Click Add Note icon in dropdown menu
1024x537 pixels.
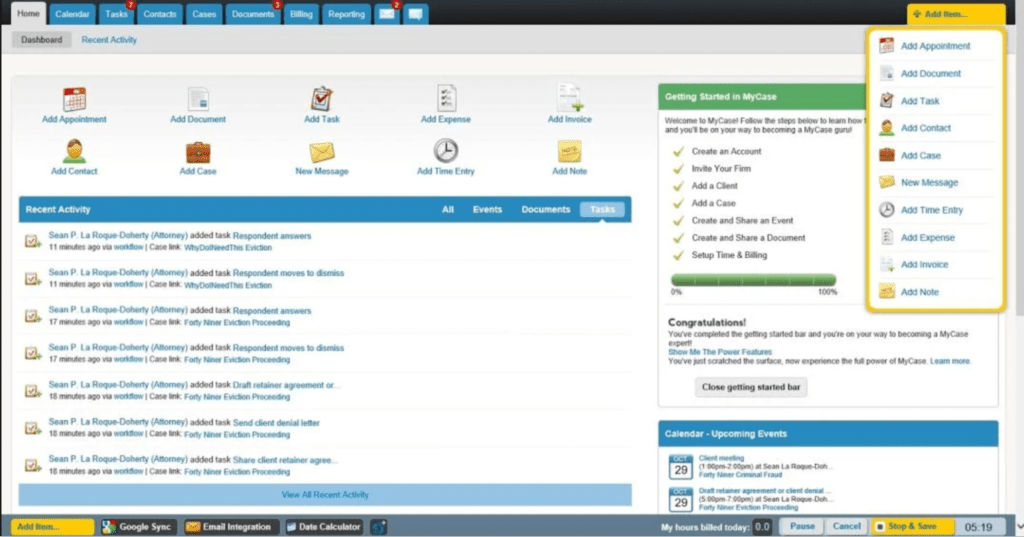click(886, 291)
